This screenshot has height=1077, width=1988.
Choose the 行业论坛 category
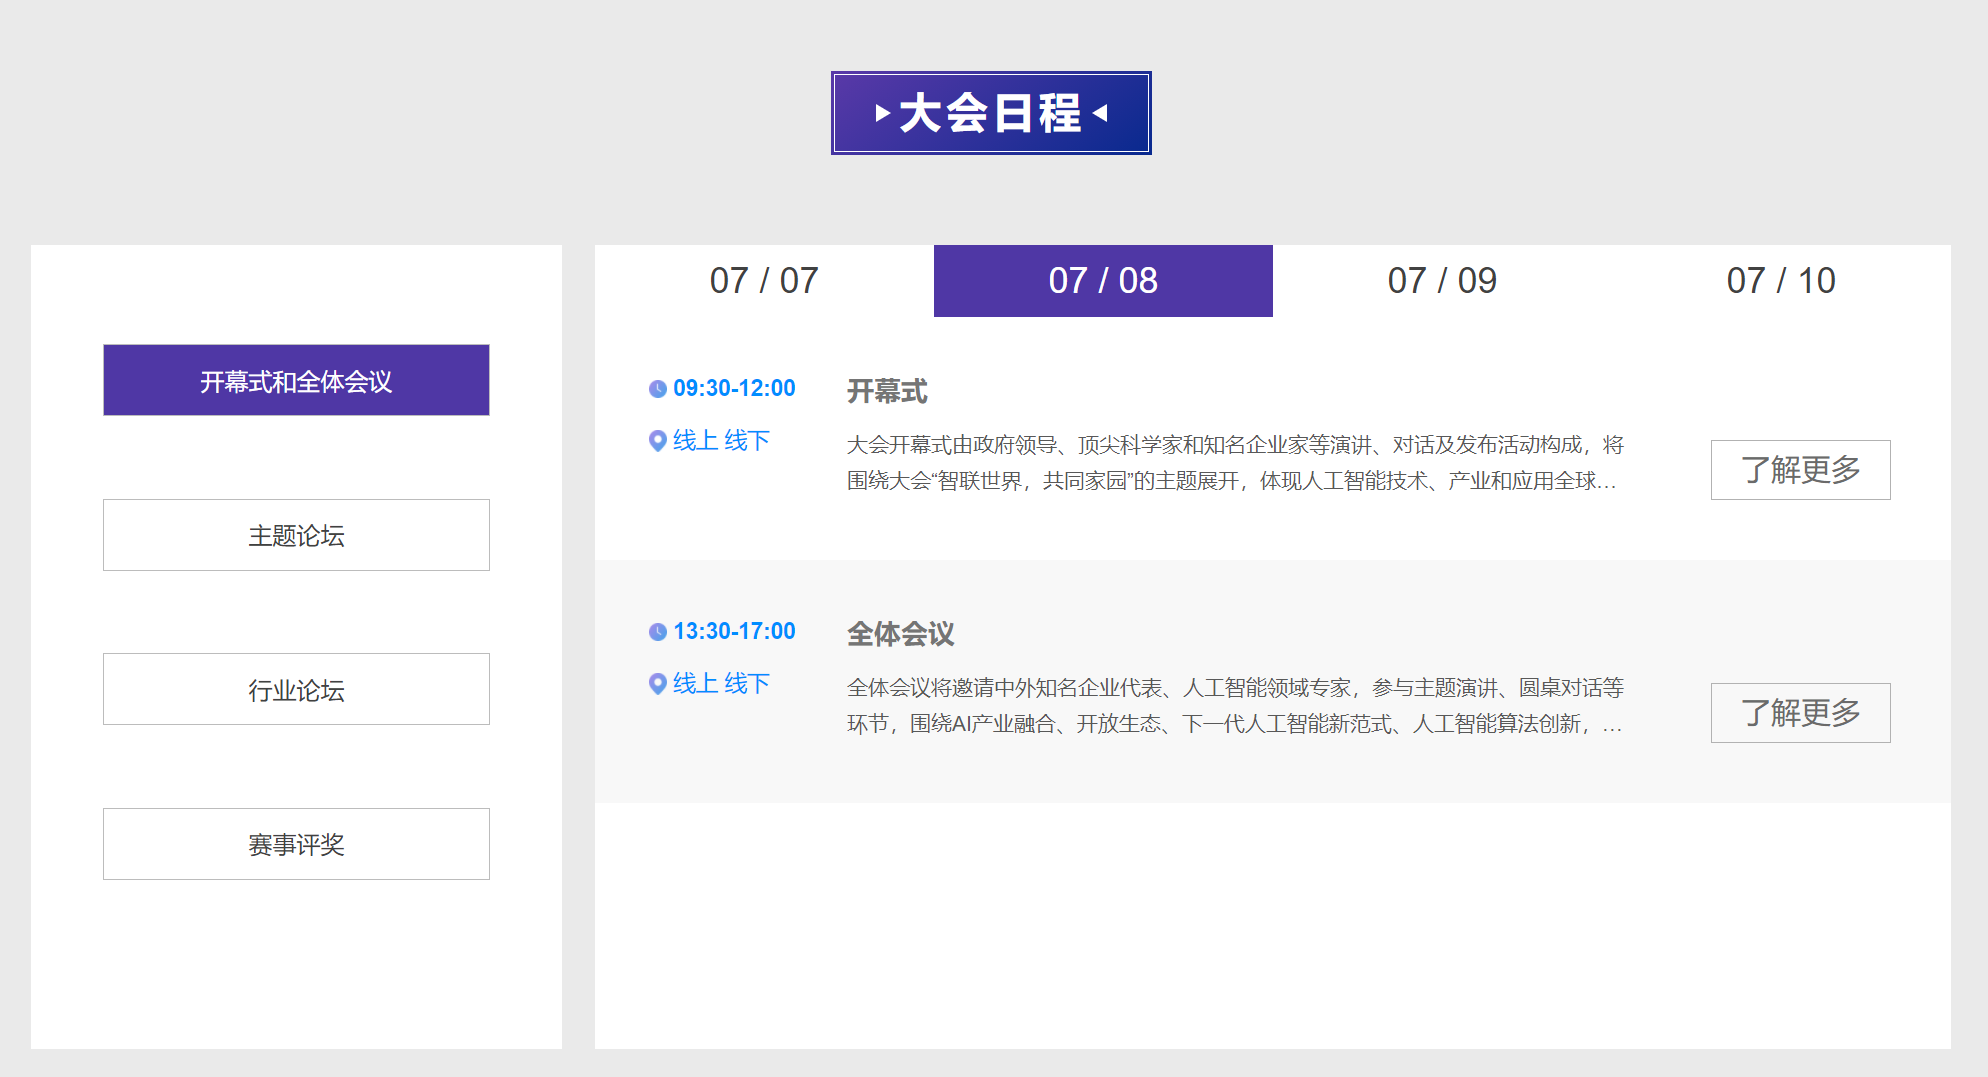tap(296, 689)
